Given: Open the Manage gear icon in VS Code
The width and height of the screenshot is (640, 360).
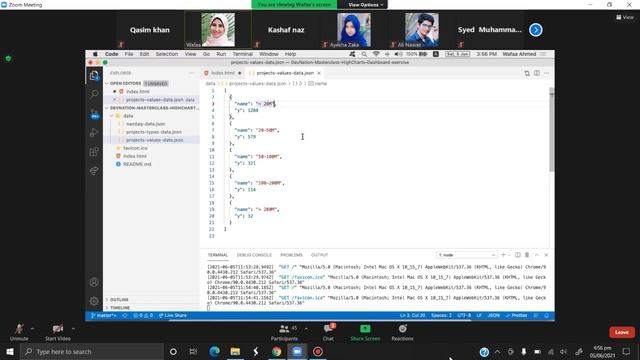Looking at the screenshot, I should [x=94, y=301].
